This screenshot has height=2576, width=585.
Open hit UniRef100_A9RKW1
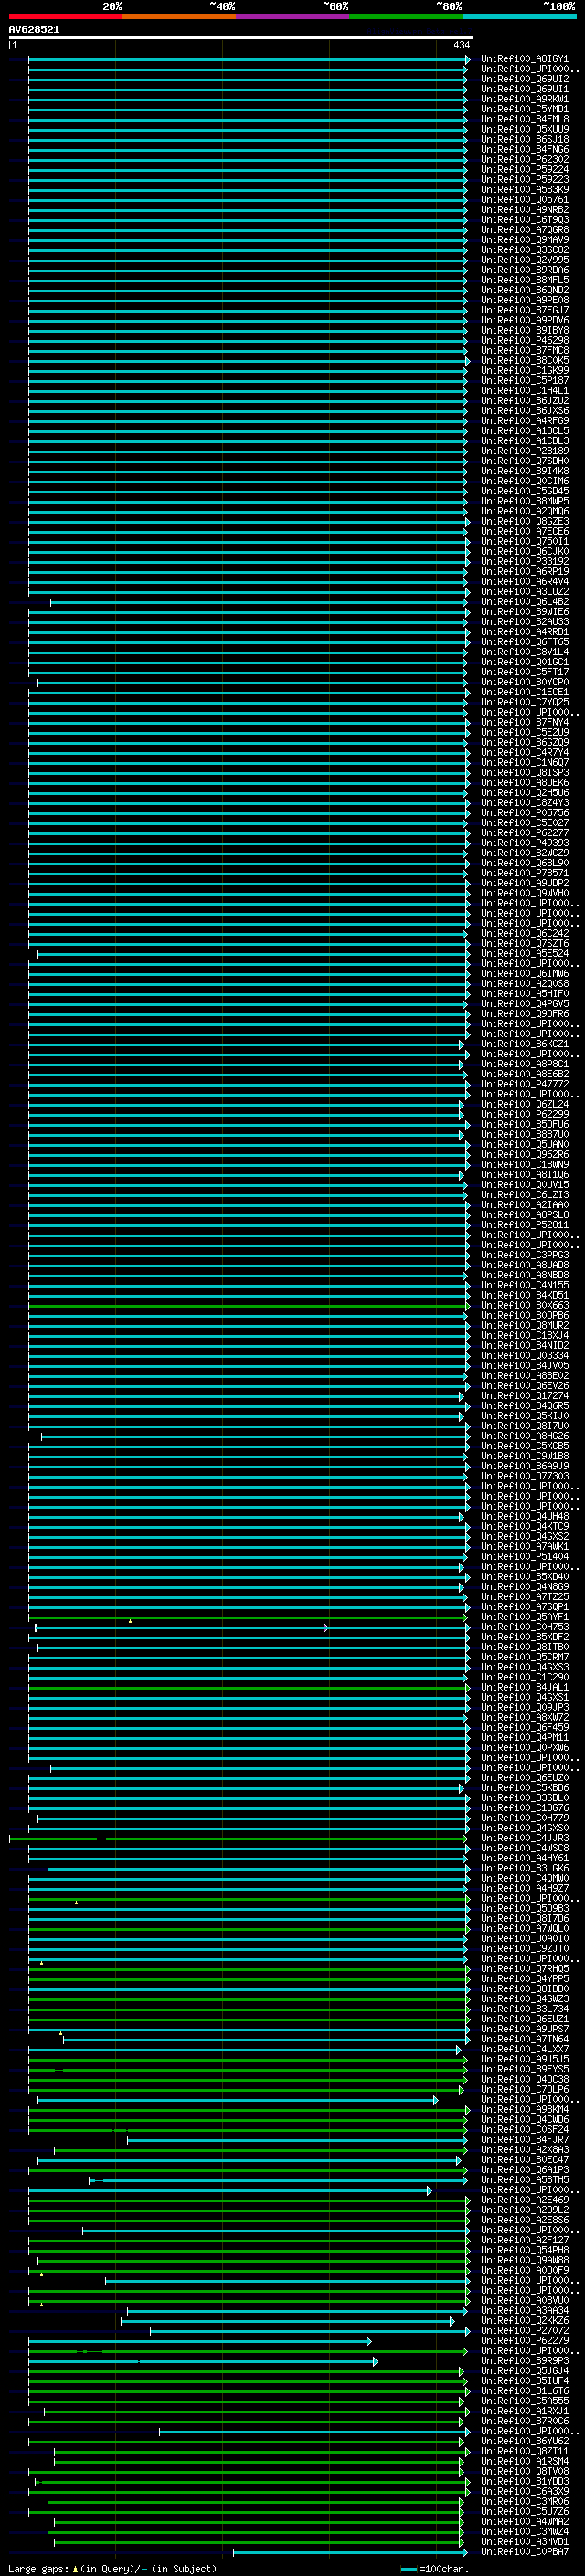[524, 99]
